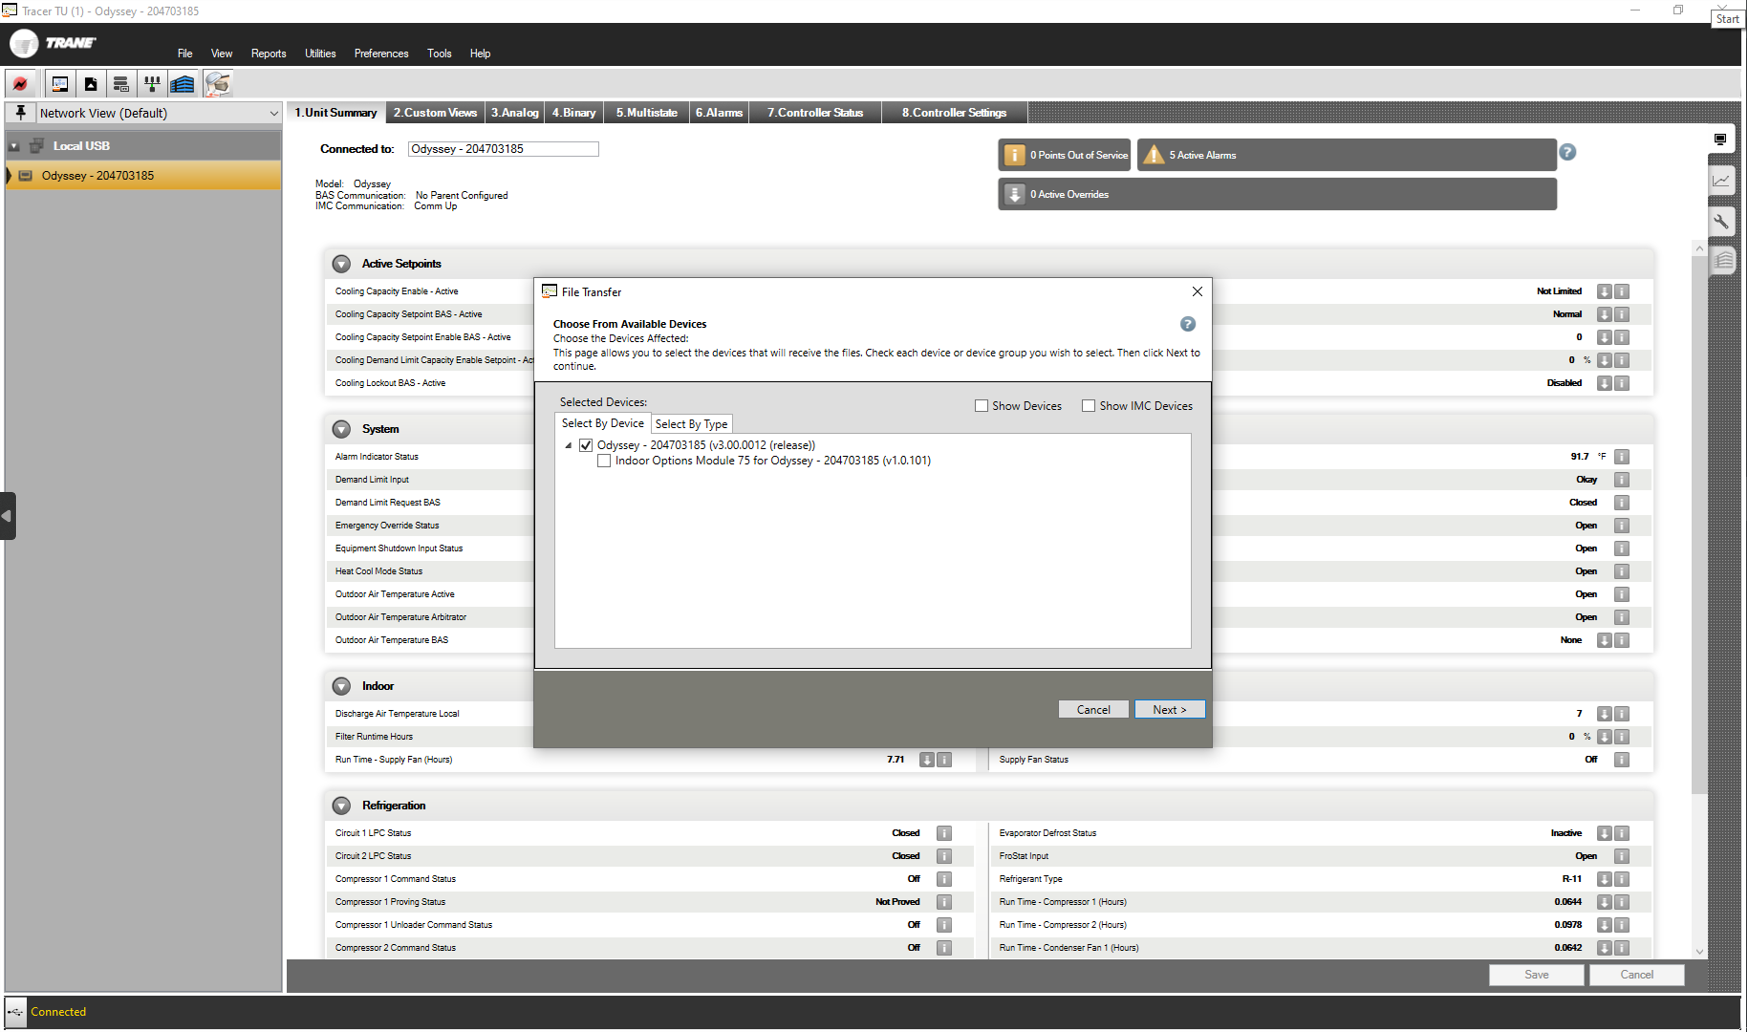Image resolution: width=1747 pixels, height=1032 pixels.
Task: Click info icon for Compressor 1 Proving Status
Action: (944, 902)
